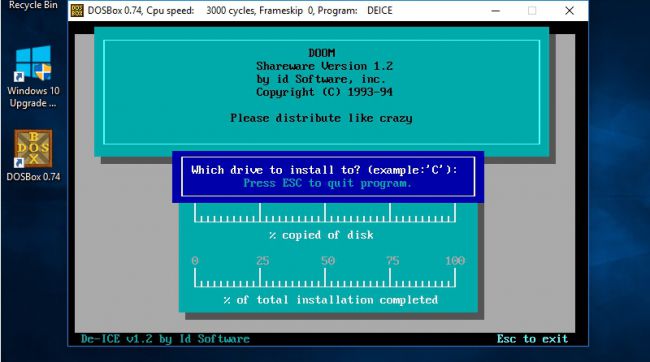Click the 'Please distribute like crazy' text
This screenshot has width=650, height=362.
click(x=321, y=118)
